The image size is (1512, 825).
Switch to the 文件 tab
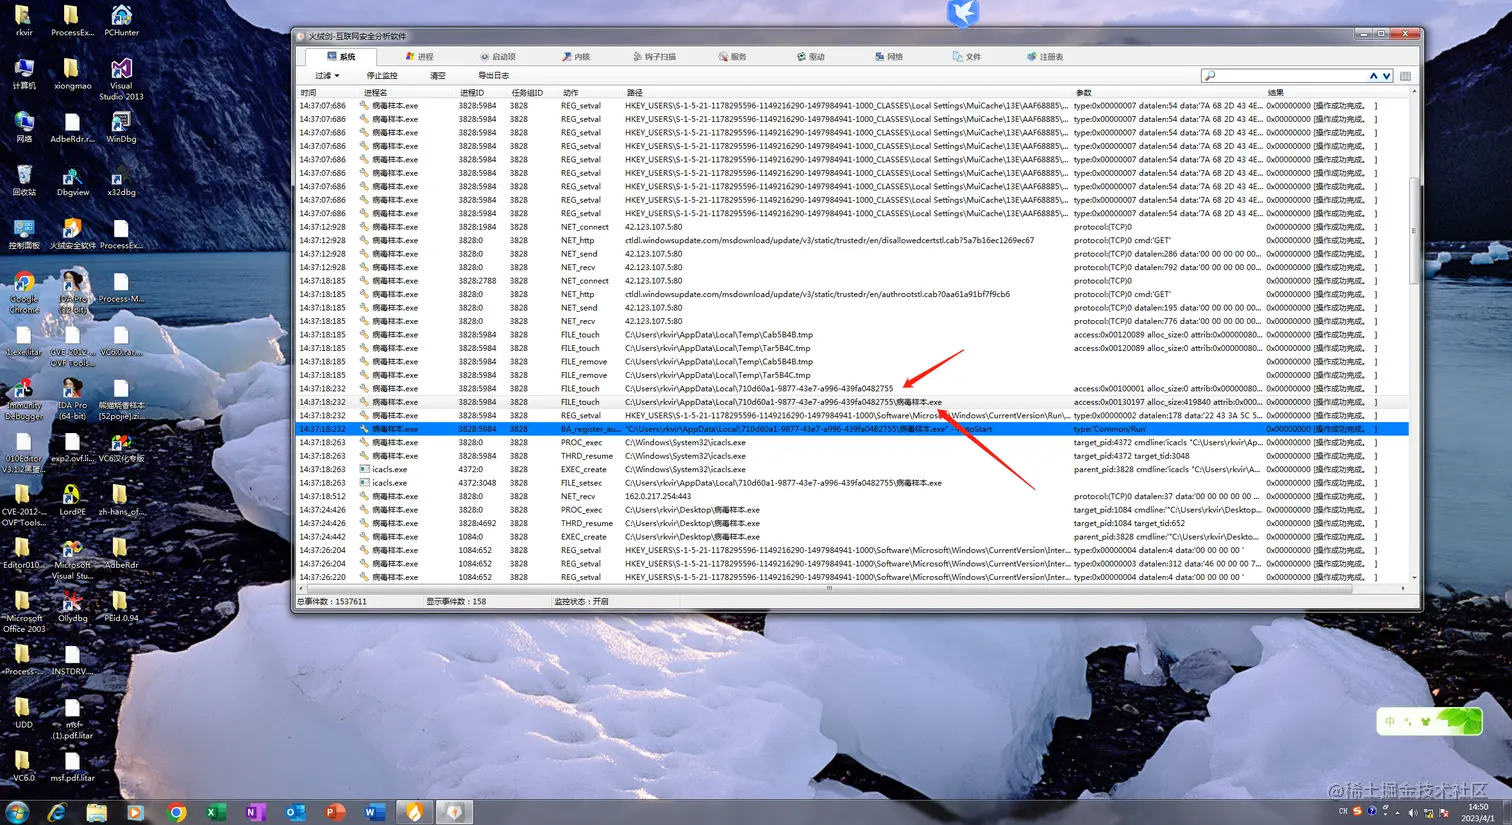point(967,57)
